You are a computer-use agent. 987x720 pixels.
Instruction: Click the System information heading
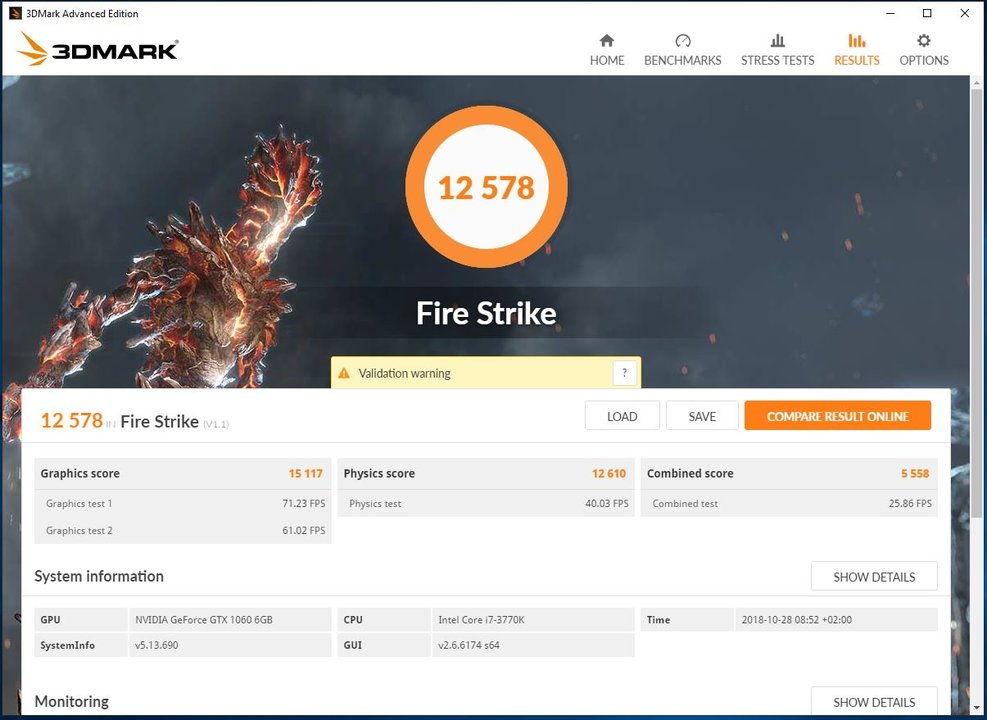pos(99,576)
